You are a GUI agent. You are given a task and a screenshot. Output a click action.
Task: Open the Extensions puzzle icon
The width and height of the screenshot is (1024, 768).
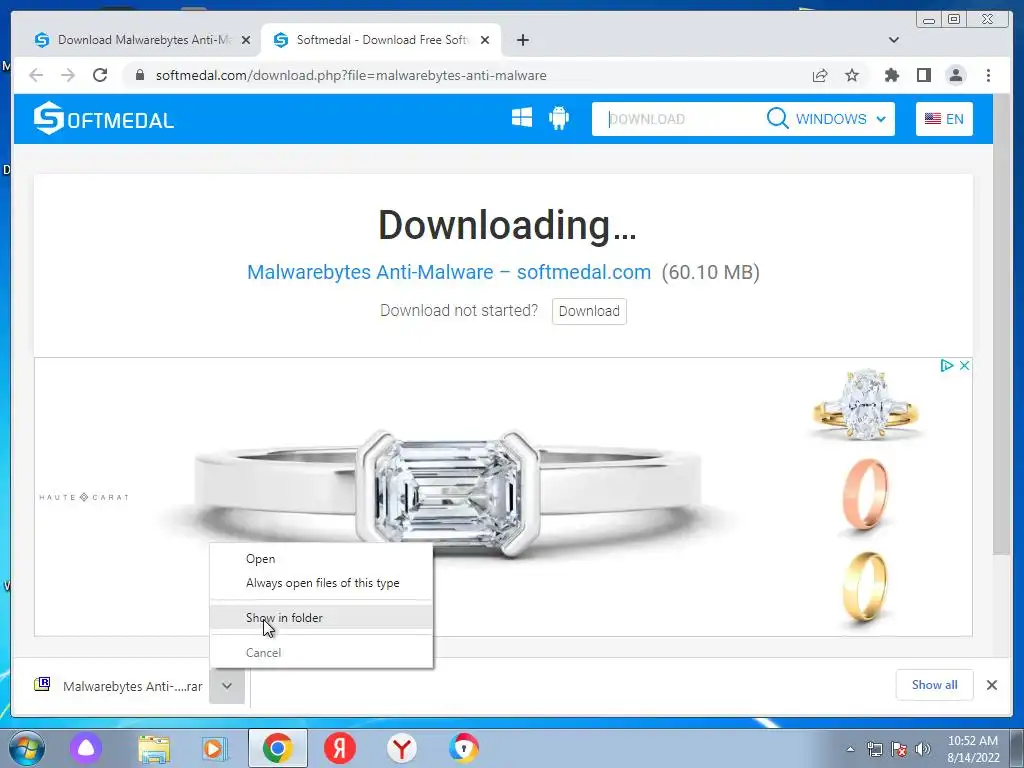click(x=891, y=75)
